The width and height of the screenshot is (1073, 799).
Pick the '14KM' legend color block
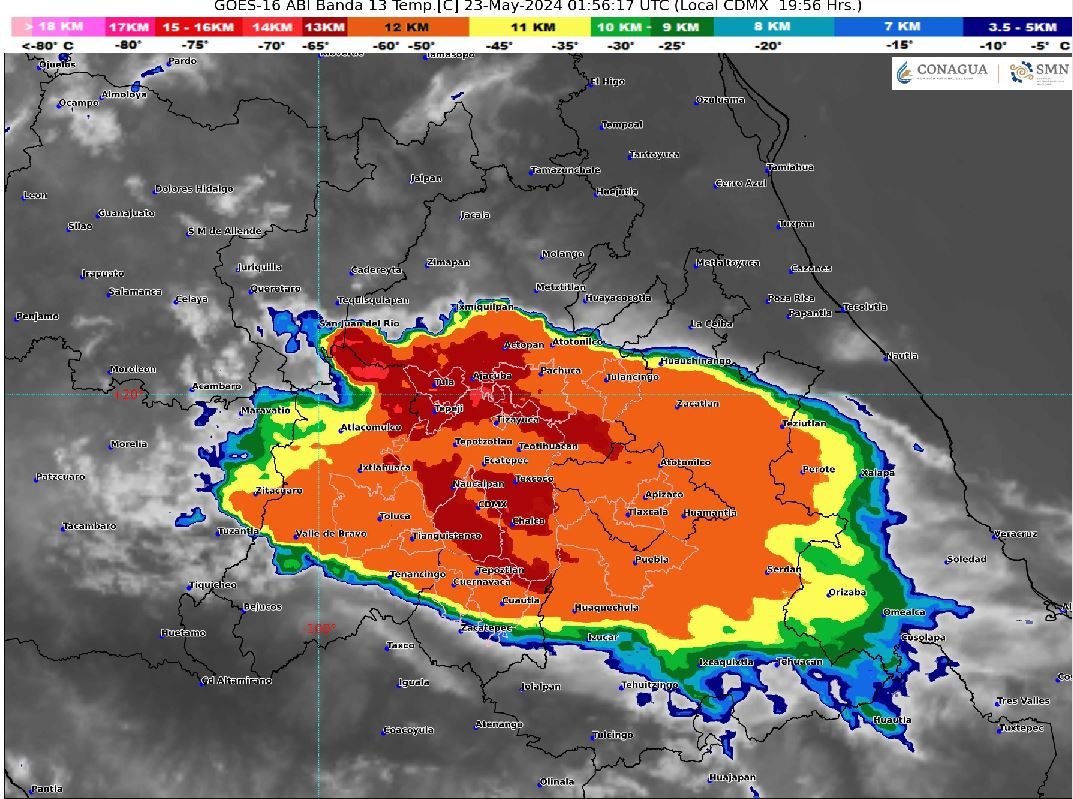(272, 27)
